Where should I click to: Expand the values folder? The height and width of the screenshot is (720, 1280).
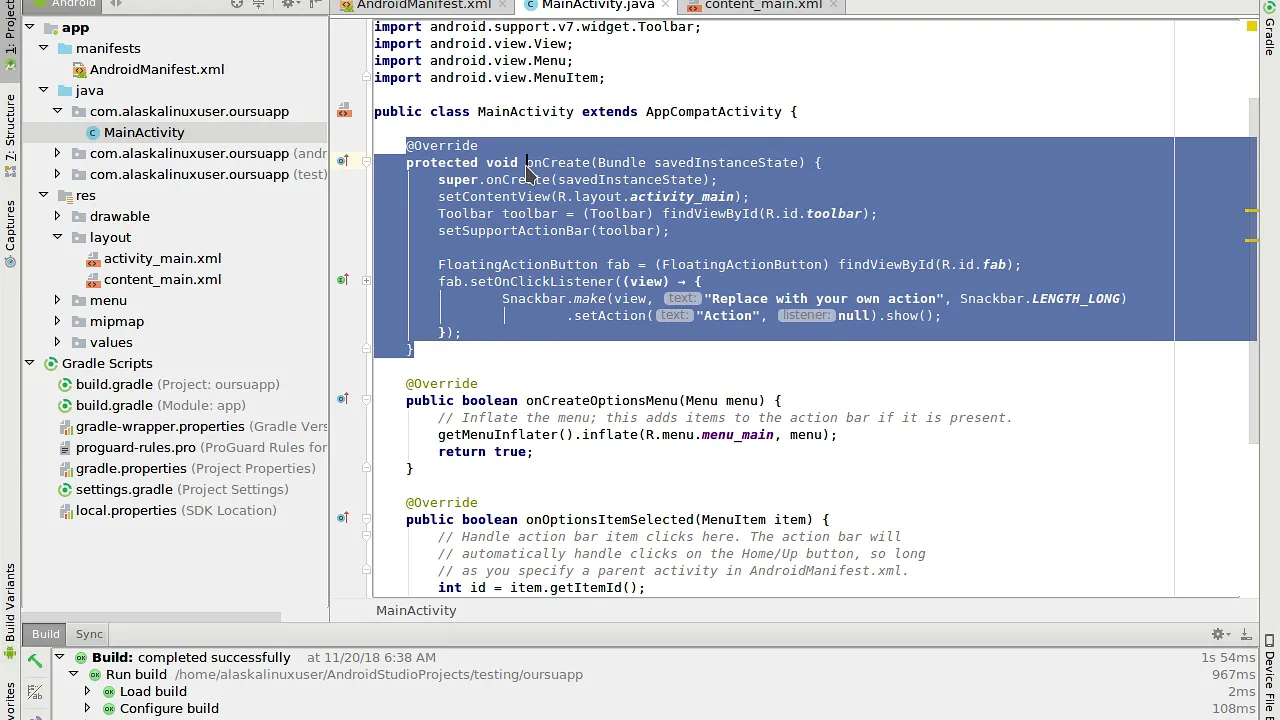[57, 342]
